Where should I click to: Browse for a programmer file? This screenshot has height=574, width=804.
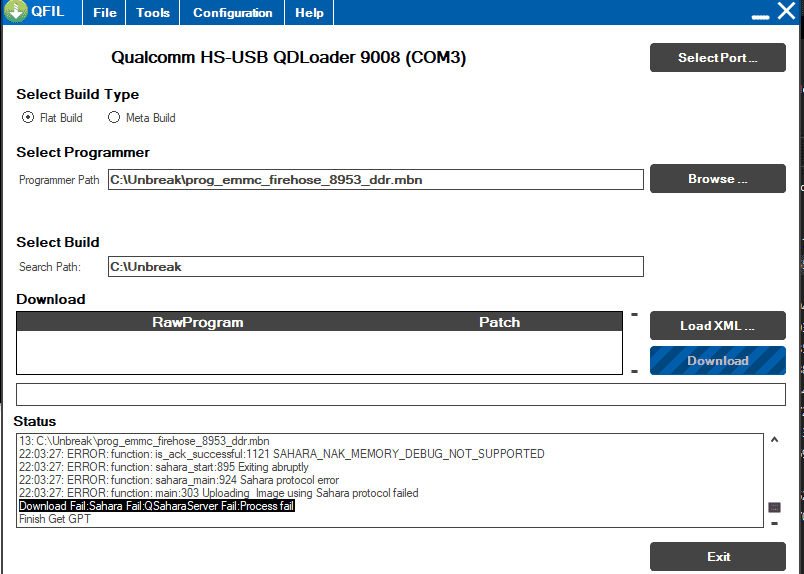click(x=717, y=179)
